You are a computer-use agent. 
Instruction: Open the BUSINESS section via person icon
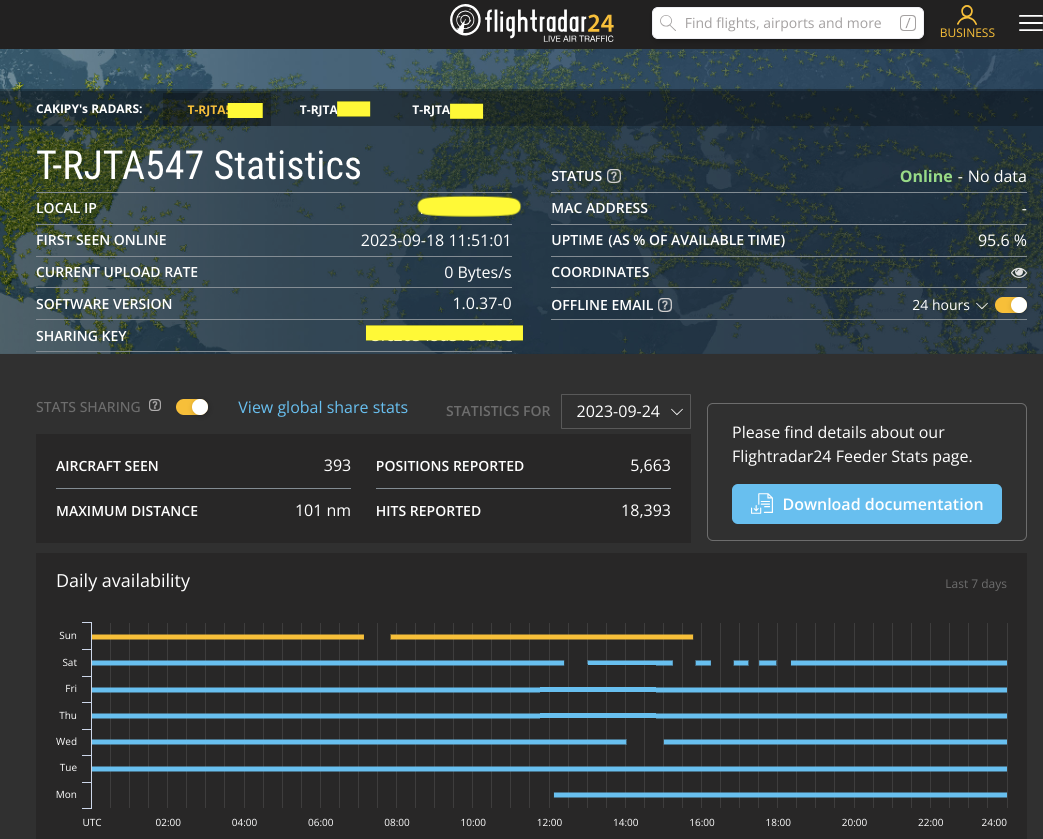[x=966, y=16]
